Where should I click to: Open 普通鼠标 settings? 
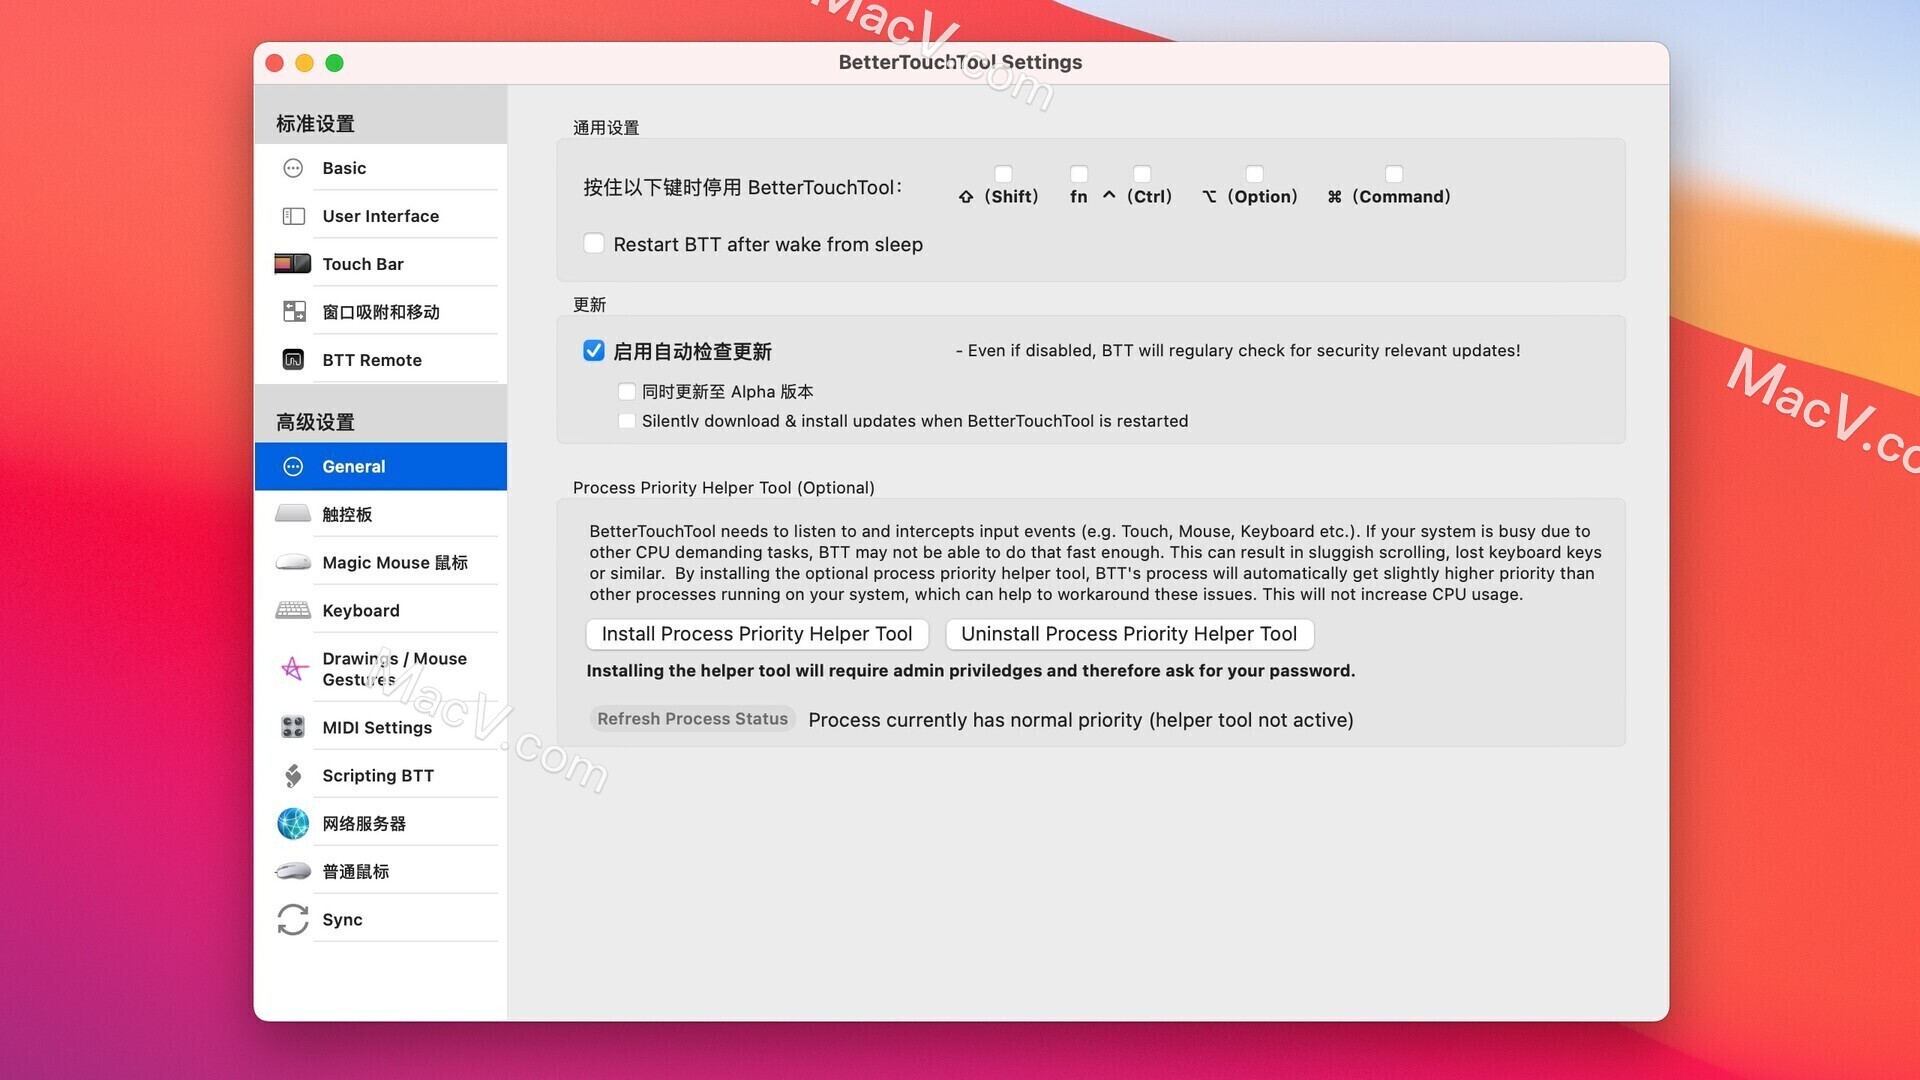pos(381,871)
